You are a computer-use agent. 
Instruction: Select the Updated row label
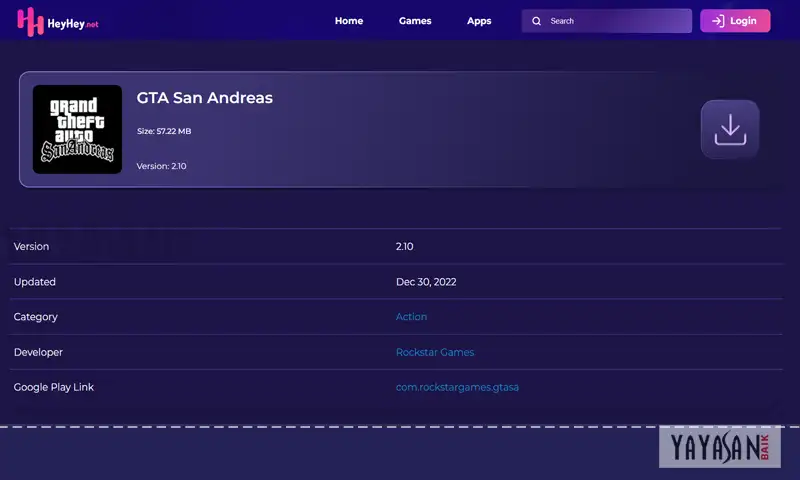pos(35,282)
